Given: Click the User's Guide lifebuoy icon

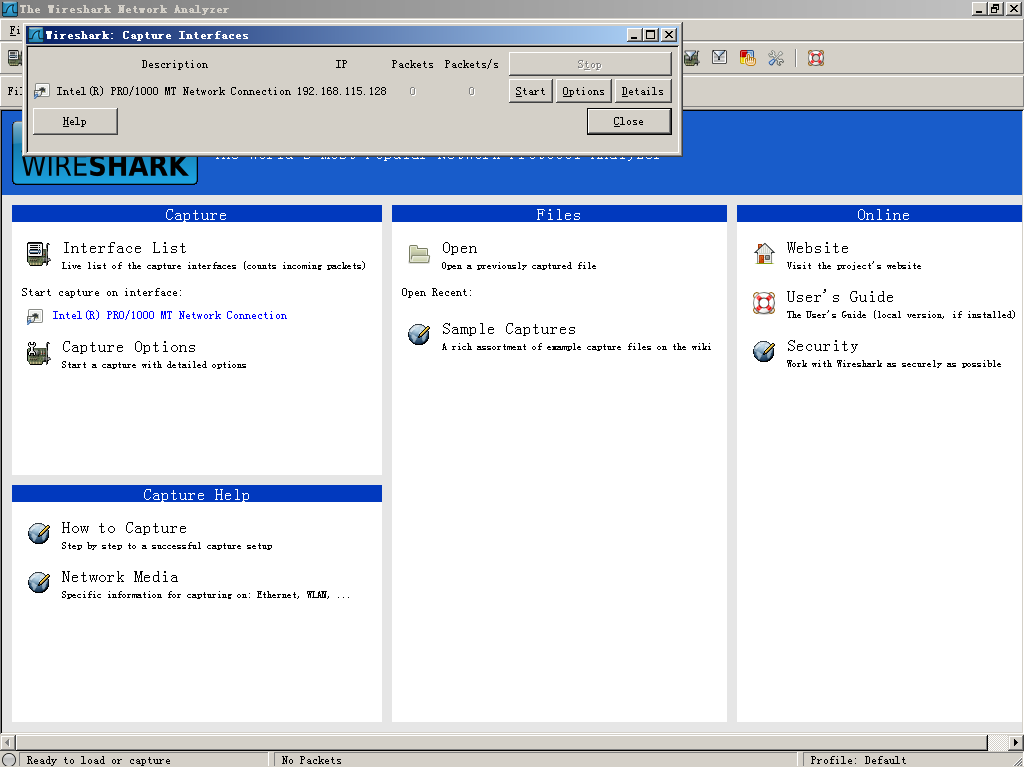Looking at the screenshot, I should (x=763, y=303).
